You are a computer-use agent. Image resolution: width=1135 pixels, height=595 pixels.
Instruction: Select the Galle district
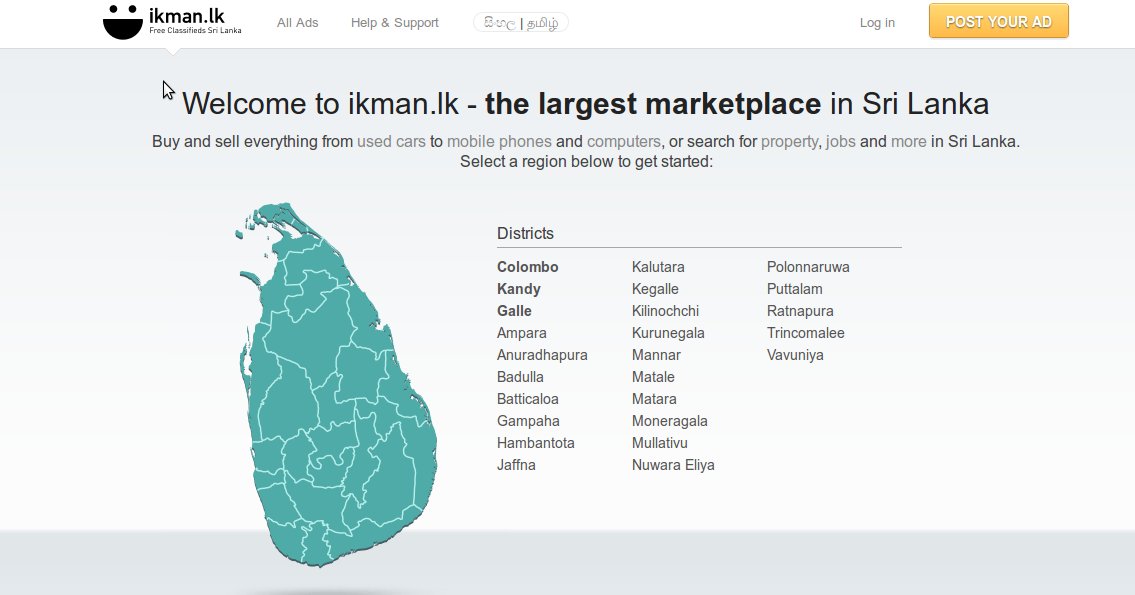click(x=514, y=311)
